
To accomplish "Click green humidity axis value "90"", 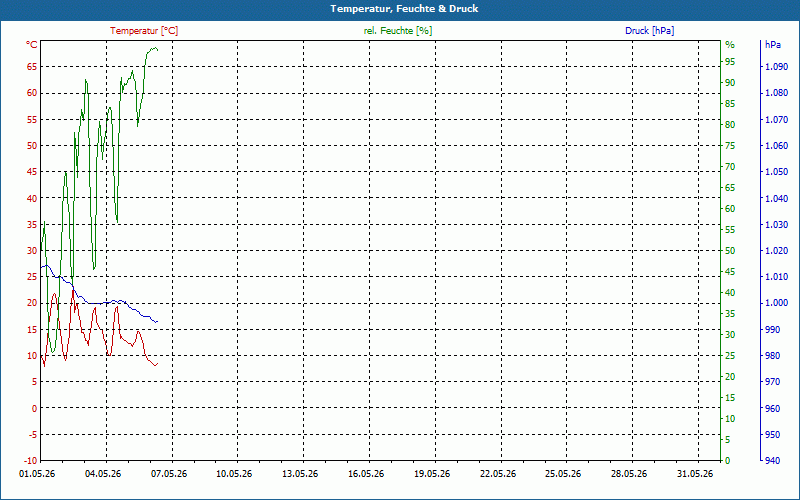I will (x=730, y=83).
